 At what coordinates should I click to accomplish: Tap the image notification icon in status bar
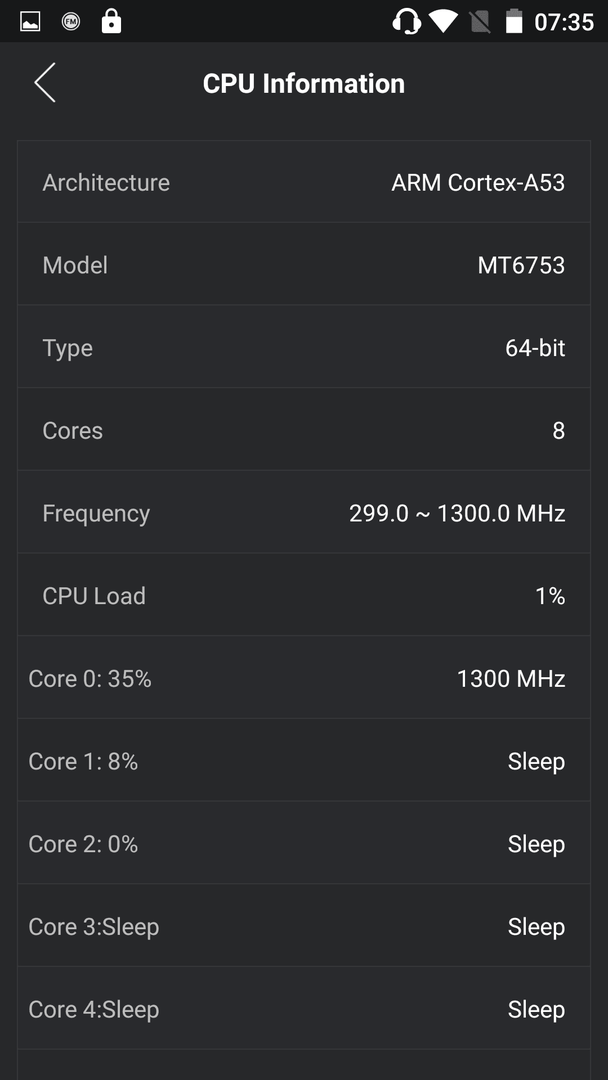point(30,22)
